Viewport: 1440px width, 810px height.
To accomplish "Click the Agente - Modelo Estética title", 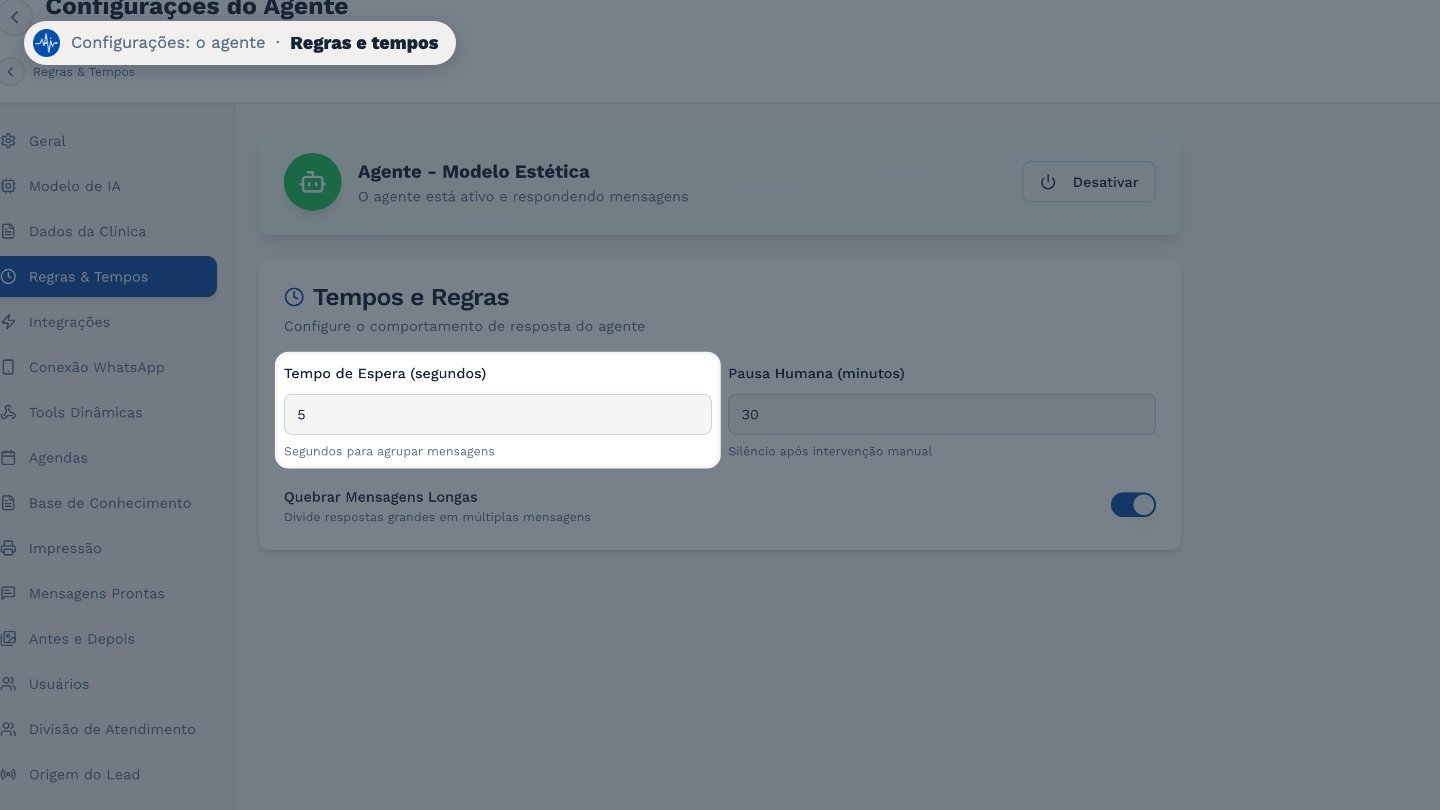I will [474, 172].
